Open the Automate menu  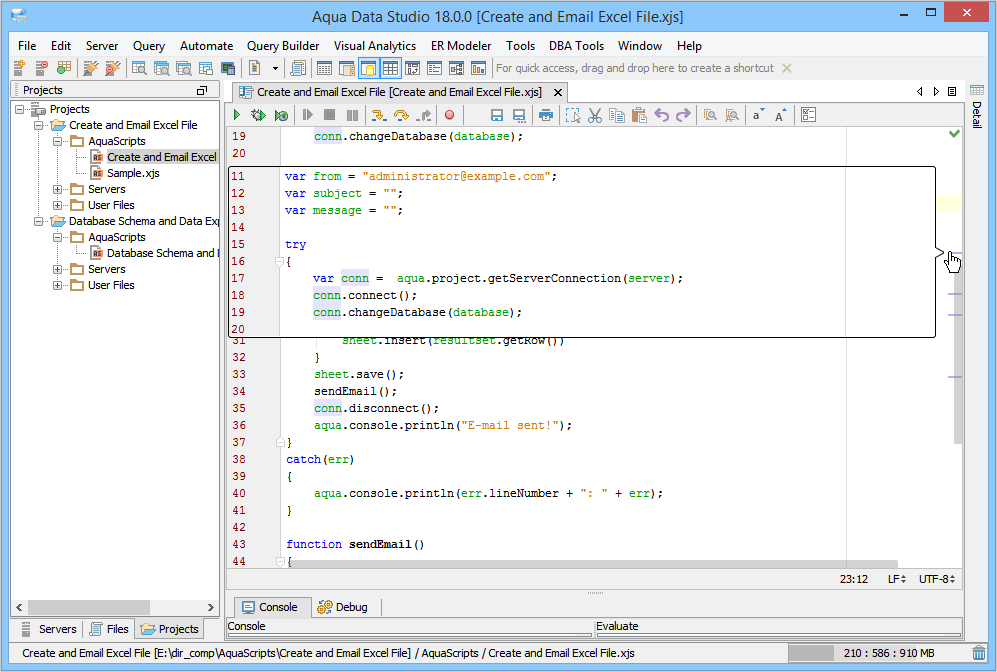[x=206, y=46]
